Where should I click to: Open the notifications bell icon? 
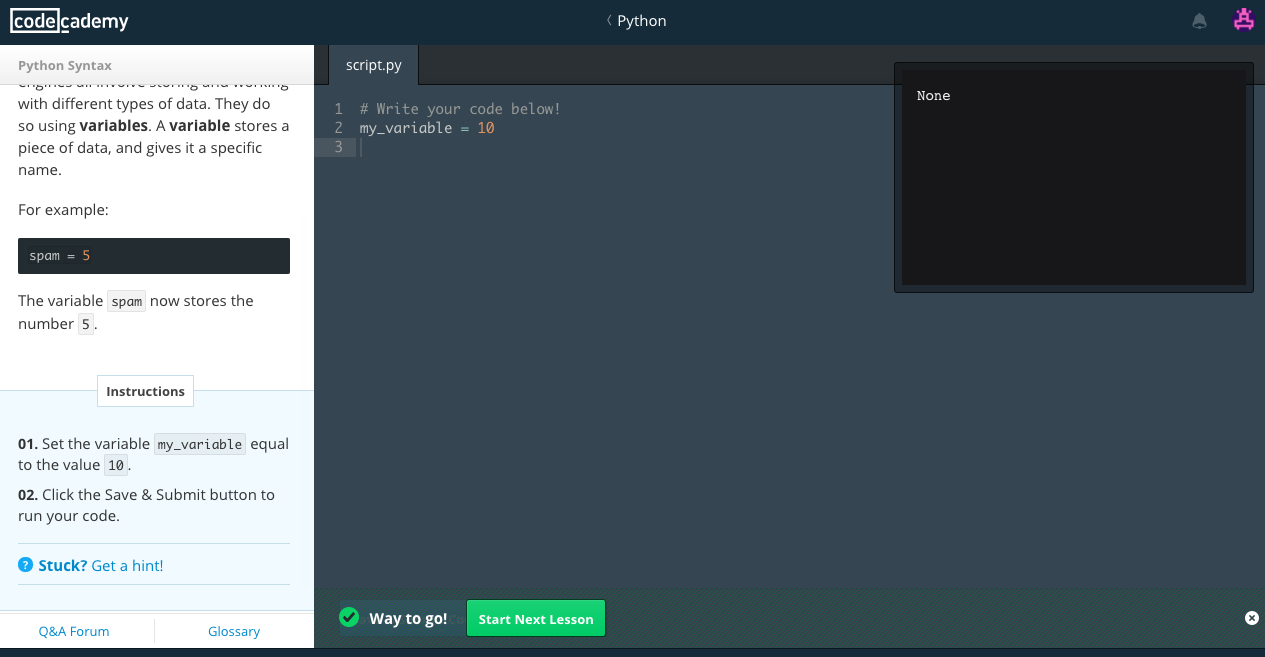point(1199,20)
